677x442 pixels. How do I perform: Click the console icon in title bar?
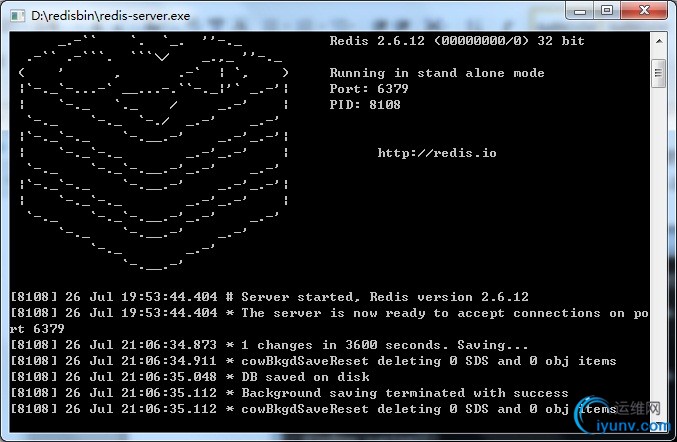(x=17, y=16)
